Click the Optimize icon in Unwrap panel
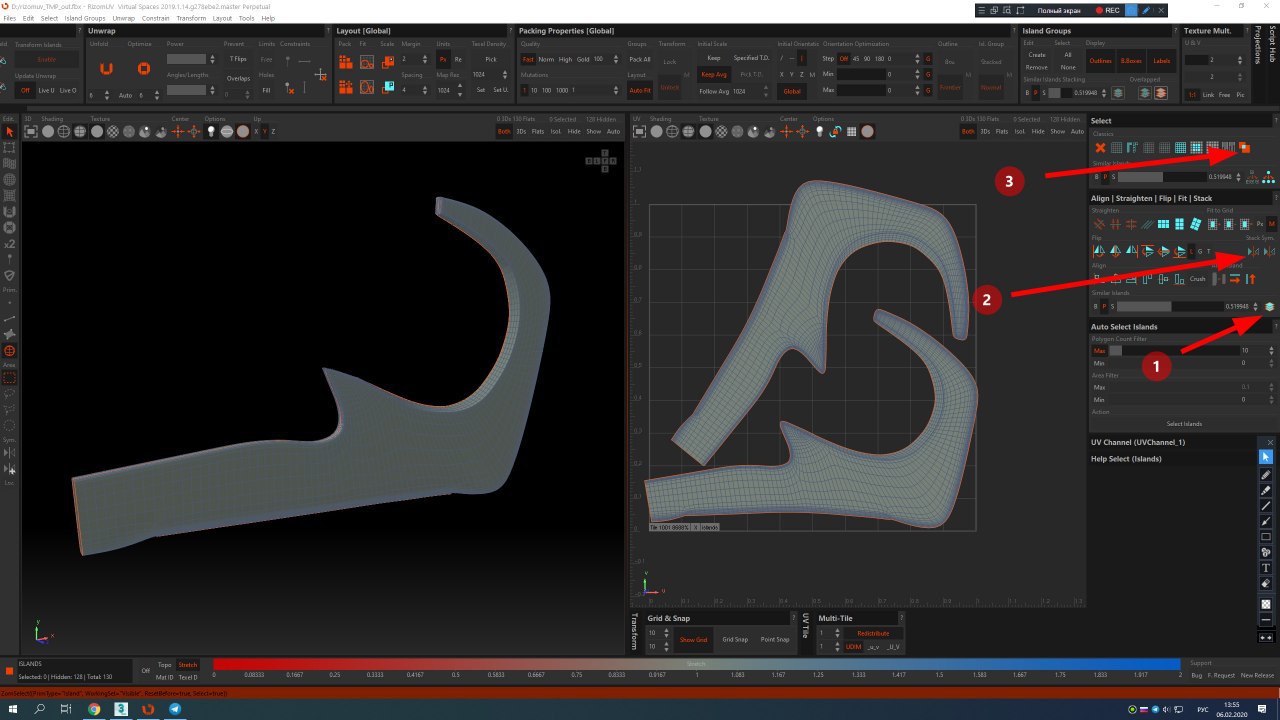This screenshot has height=720, width=1280. [x=143, y=68]
